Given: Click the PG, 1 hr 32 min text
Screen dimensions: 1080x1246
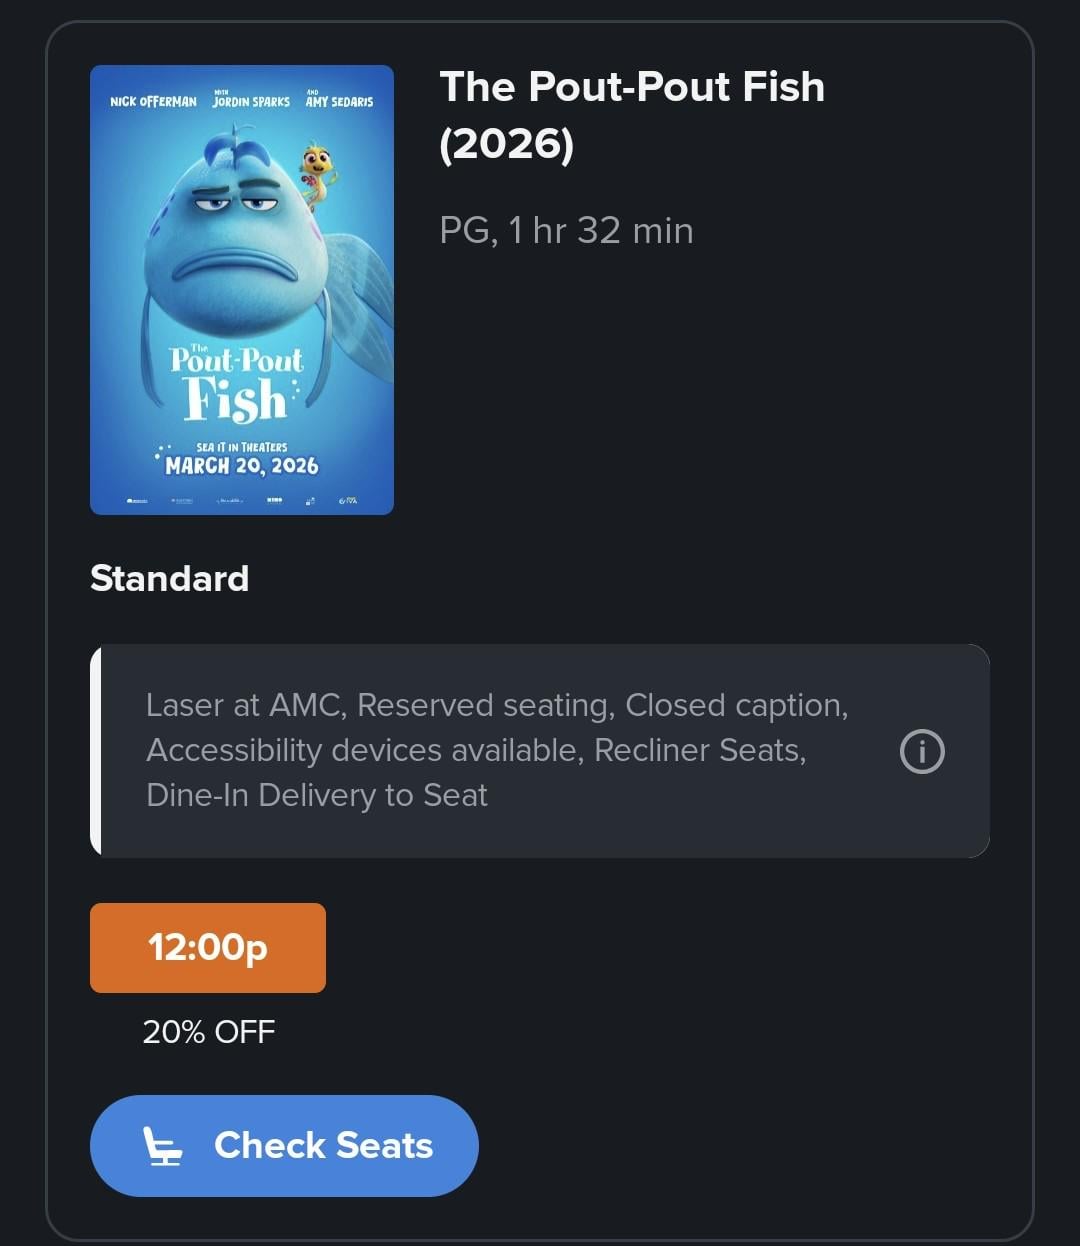Looking at the screenshot, I should point(566,230).
